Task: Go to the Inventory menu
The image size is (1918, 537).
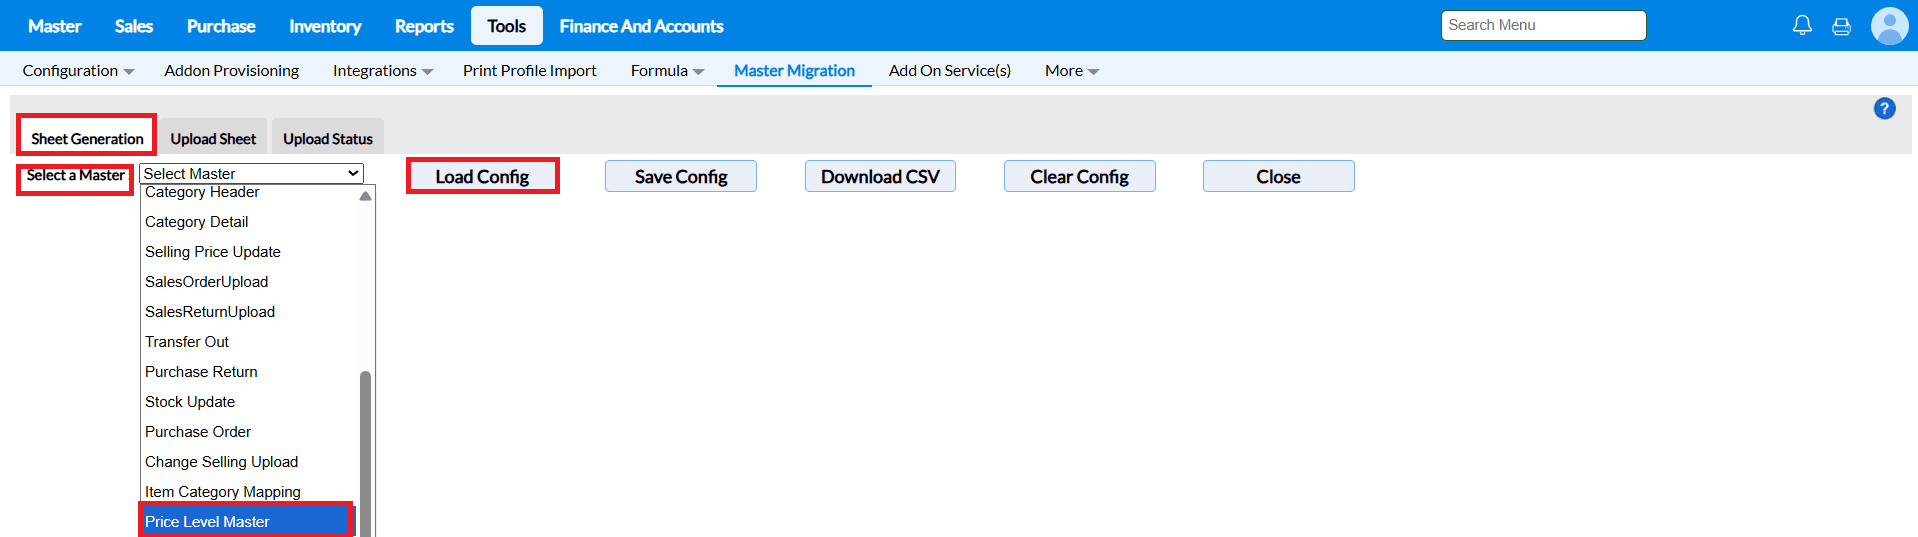Action: pos(325,26)
